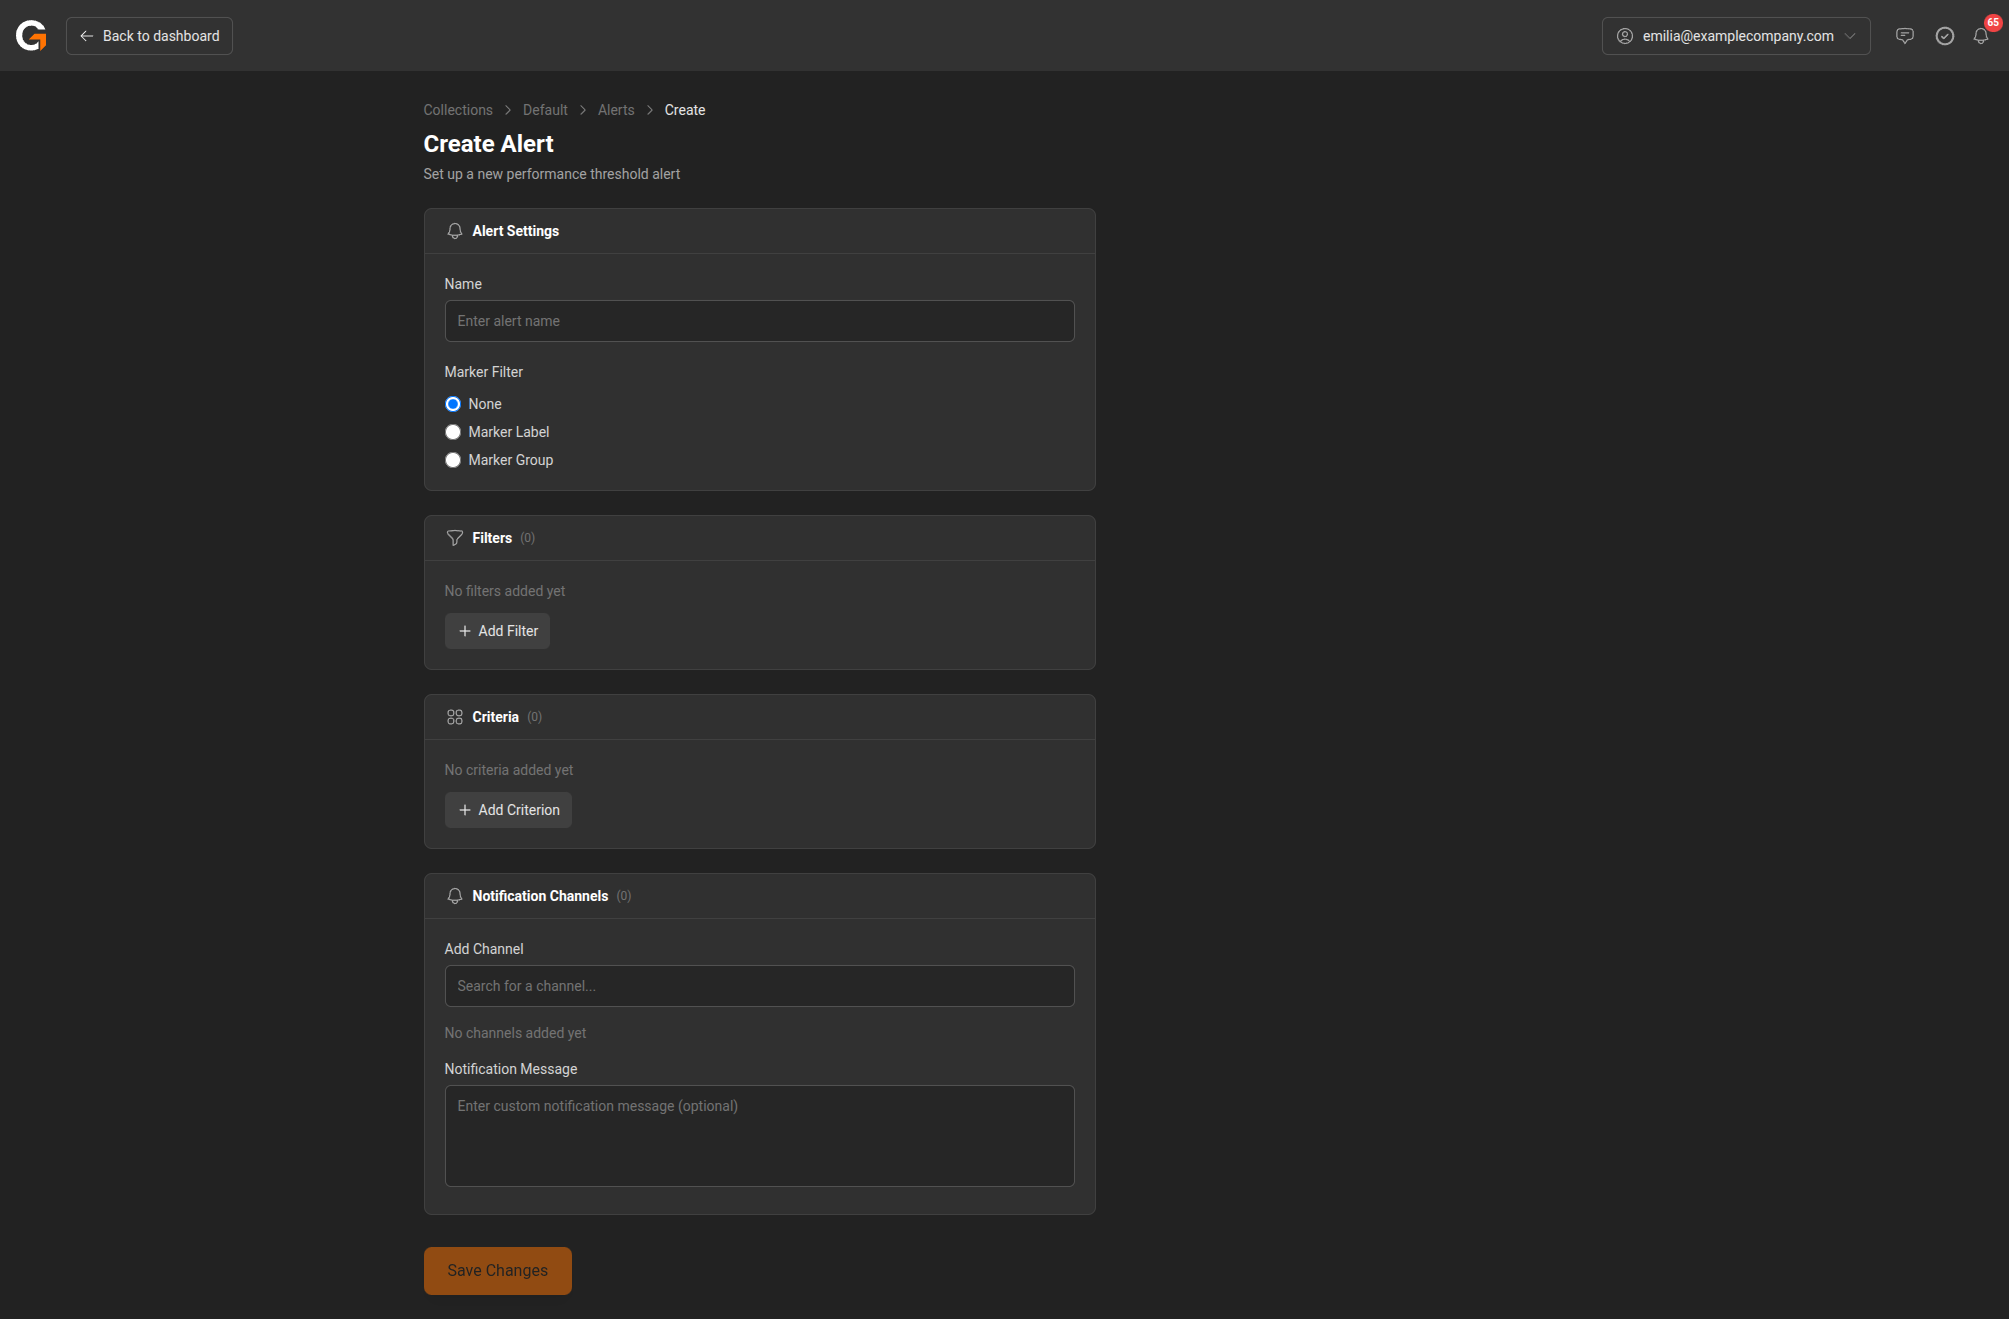Open the notifications bell icon
This screenshot has height=1319, width=2009.
tap(1980, 36)
